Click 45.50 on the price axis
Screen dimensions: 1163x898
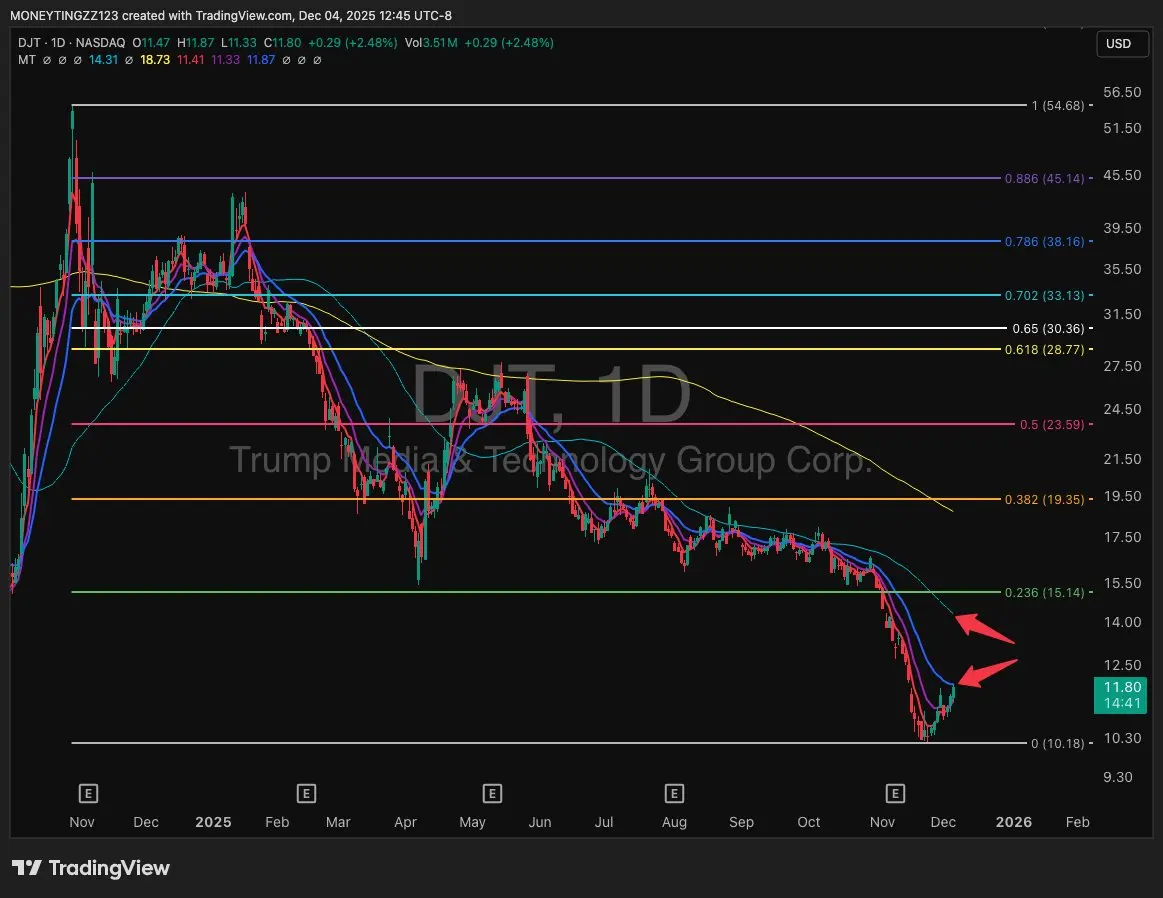tap(1122, 176)
